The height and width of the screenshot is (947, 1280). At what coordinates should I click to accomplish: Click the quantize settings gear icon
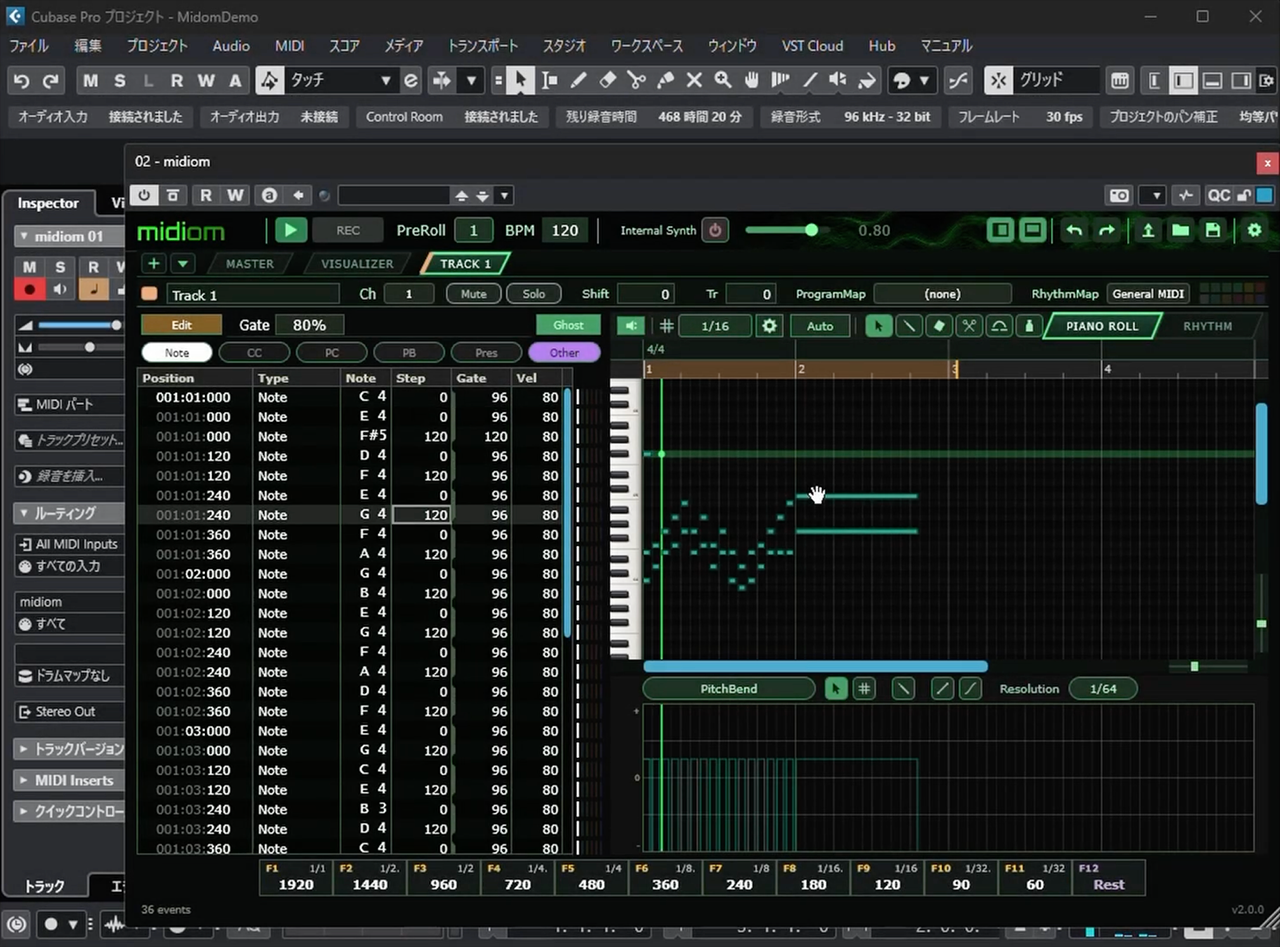769,326
